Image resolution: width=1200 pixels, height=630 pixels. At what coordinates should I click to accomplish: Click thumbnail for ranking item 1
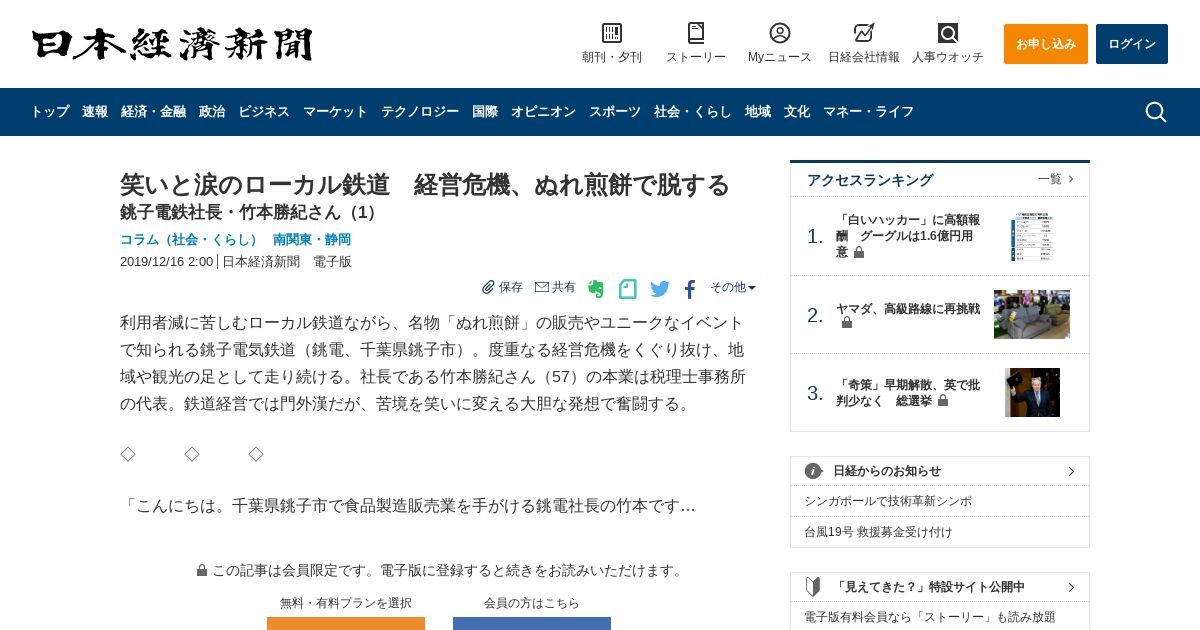tap(1032, 236)
